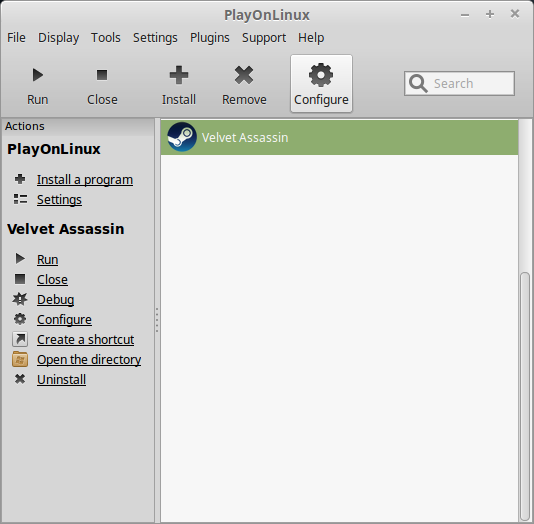Click the Install plus icon in toolbar
This screenshot has width=534, height=524.
179,75
